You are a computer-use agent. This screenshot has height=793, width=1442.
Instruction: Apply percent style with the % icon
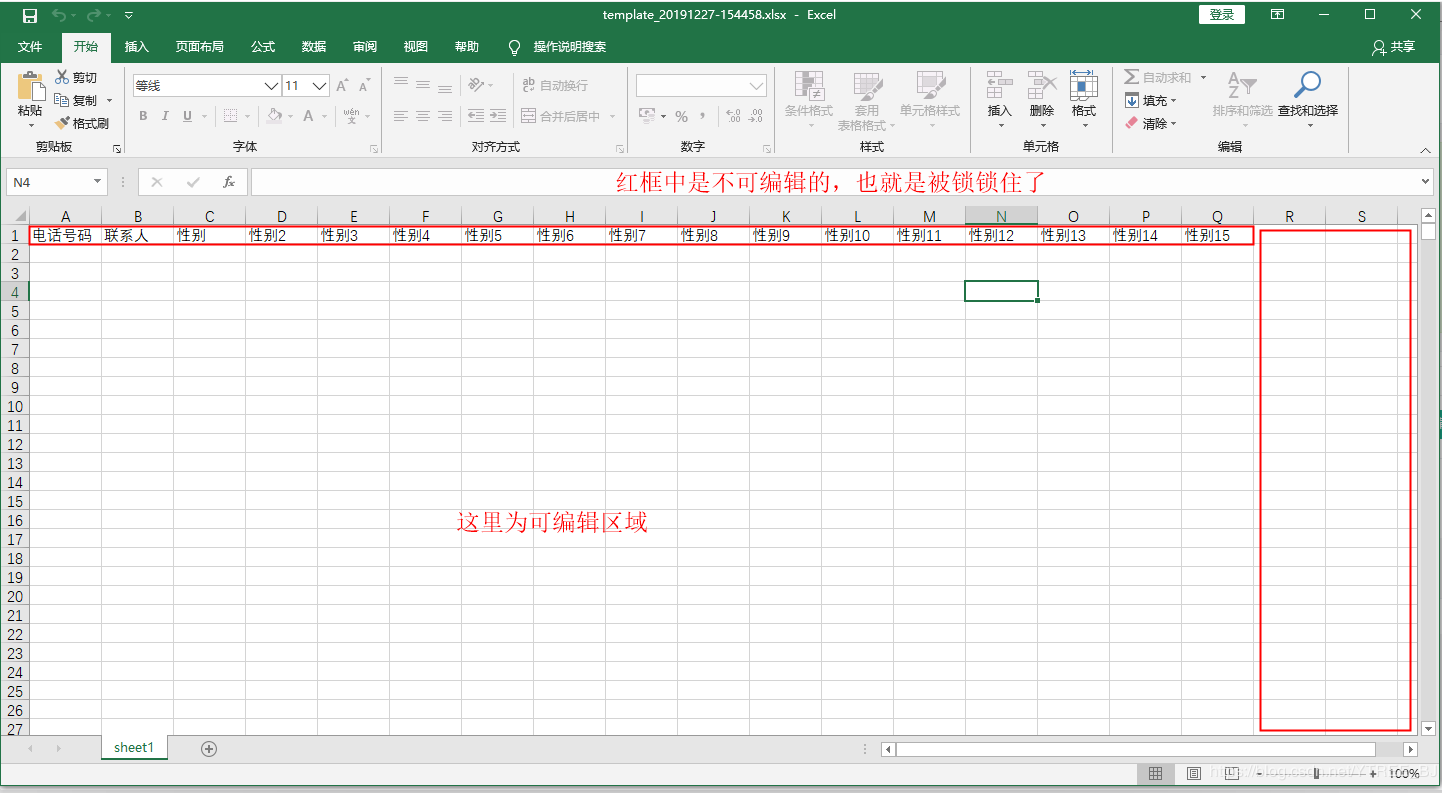tap(681, 116)
